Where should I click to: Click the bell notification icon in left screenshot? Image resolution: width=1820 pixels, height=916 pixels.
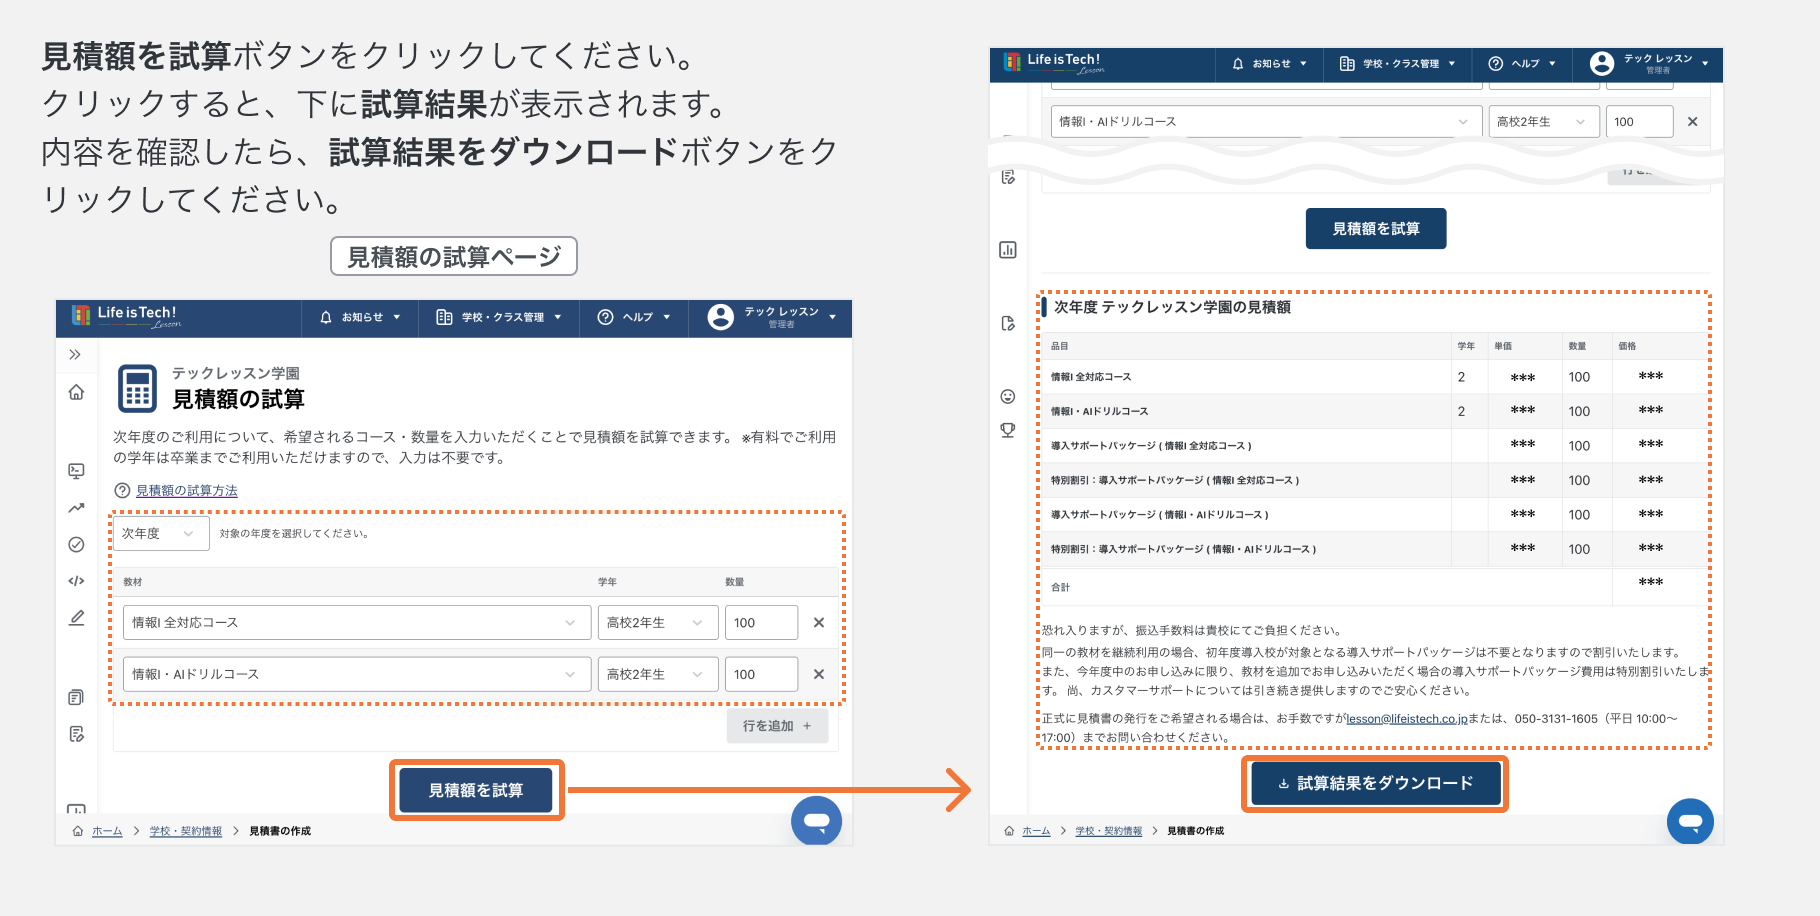tap(326, 317)
